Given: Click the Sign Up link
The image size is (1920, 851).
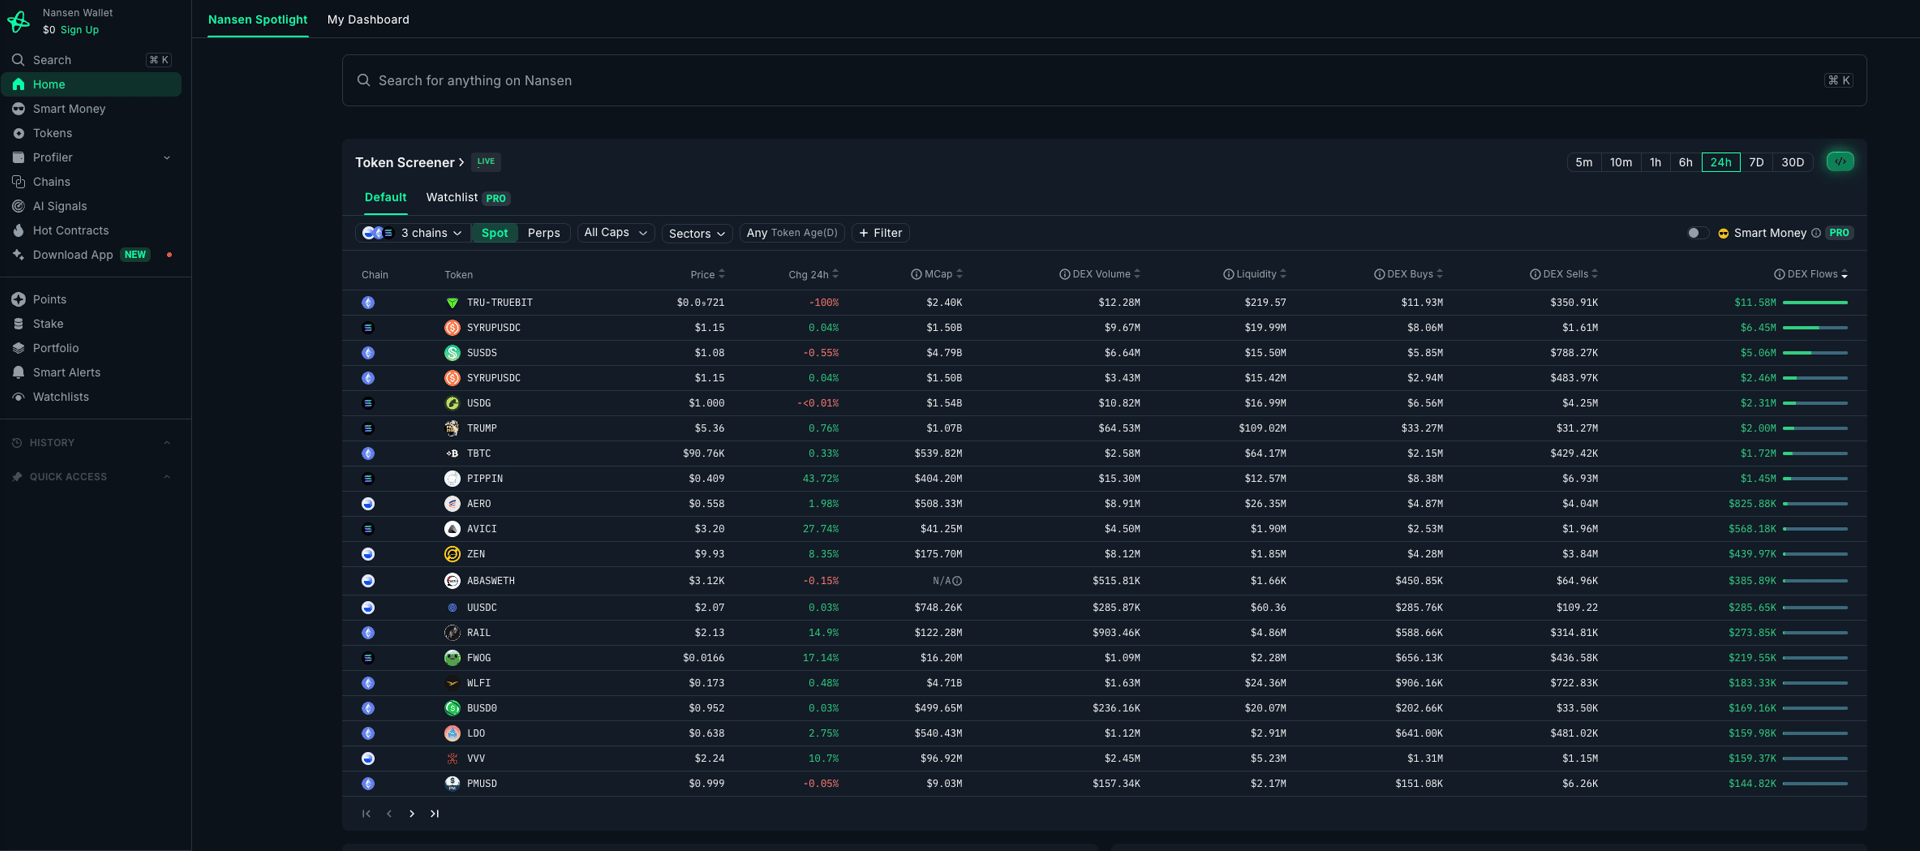Looking at the screenshot, I should click(x=79, y=30).
